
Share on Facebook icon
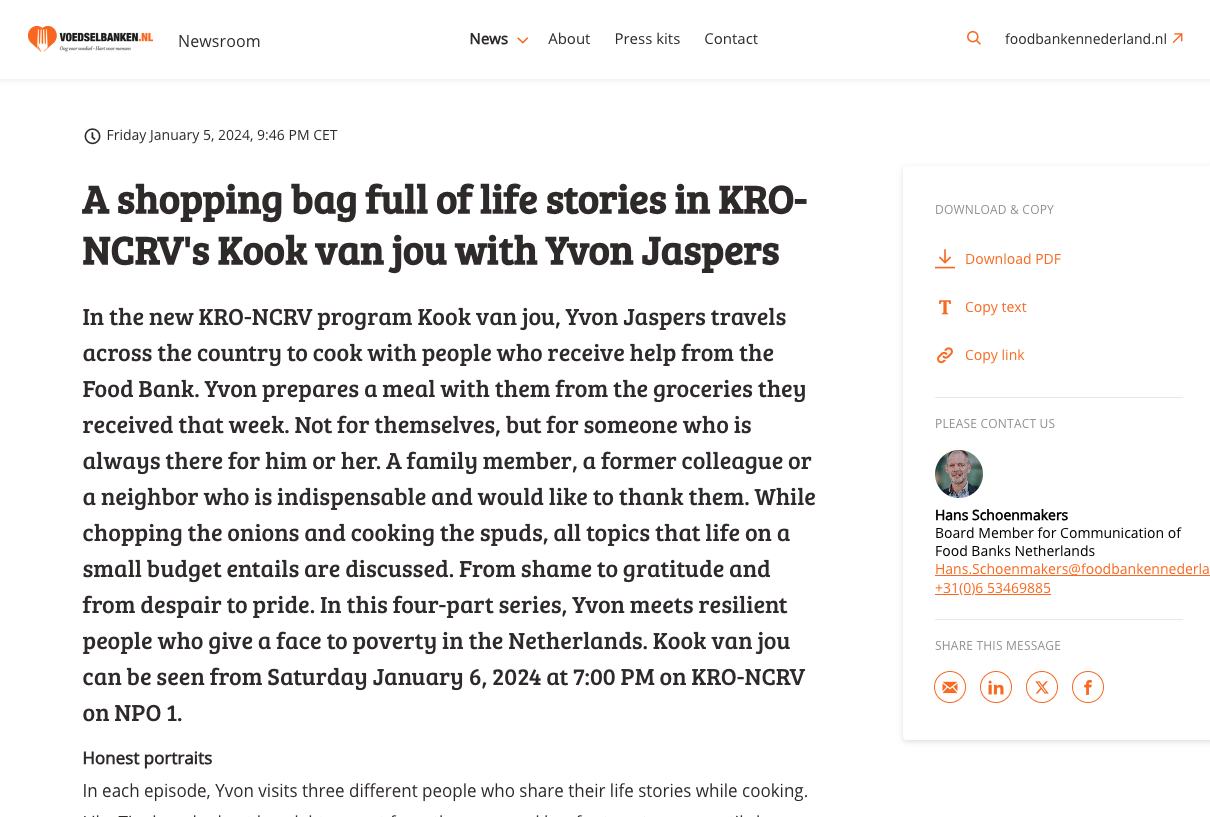pyautogui.click(x=1088, y=687)
